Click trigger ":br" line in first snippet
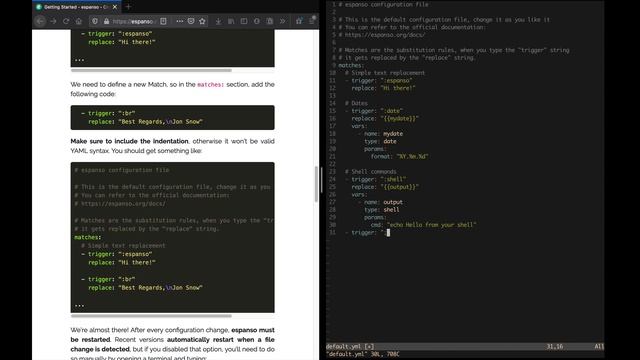The image size is (640, 360). click(108, 113)
